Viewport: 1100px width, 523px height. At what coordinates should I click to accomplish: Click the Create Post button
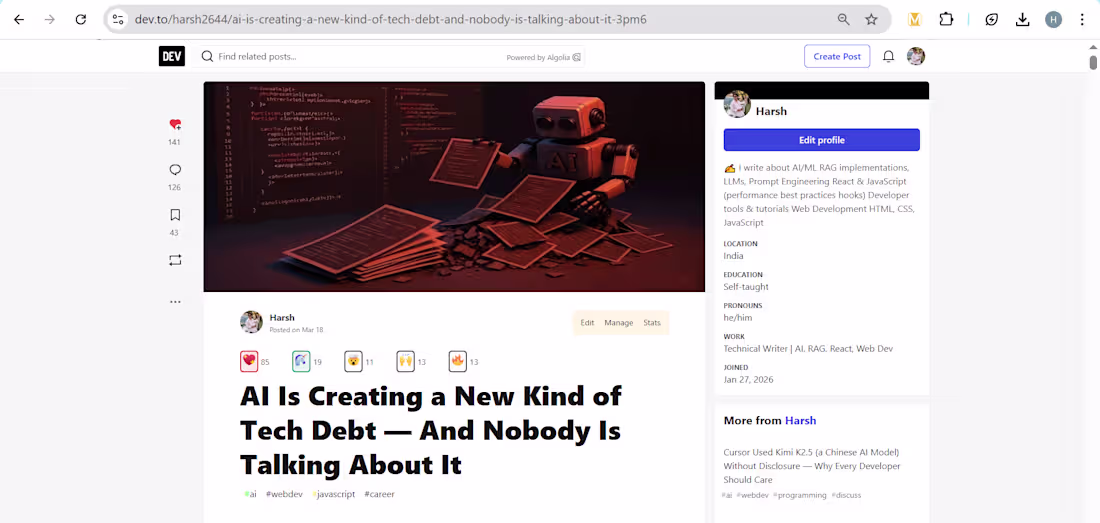837,56
